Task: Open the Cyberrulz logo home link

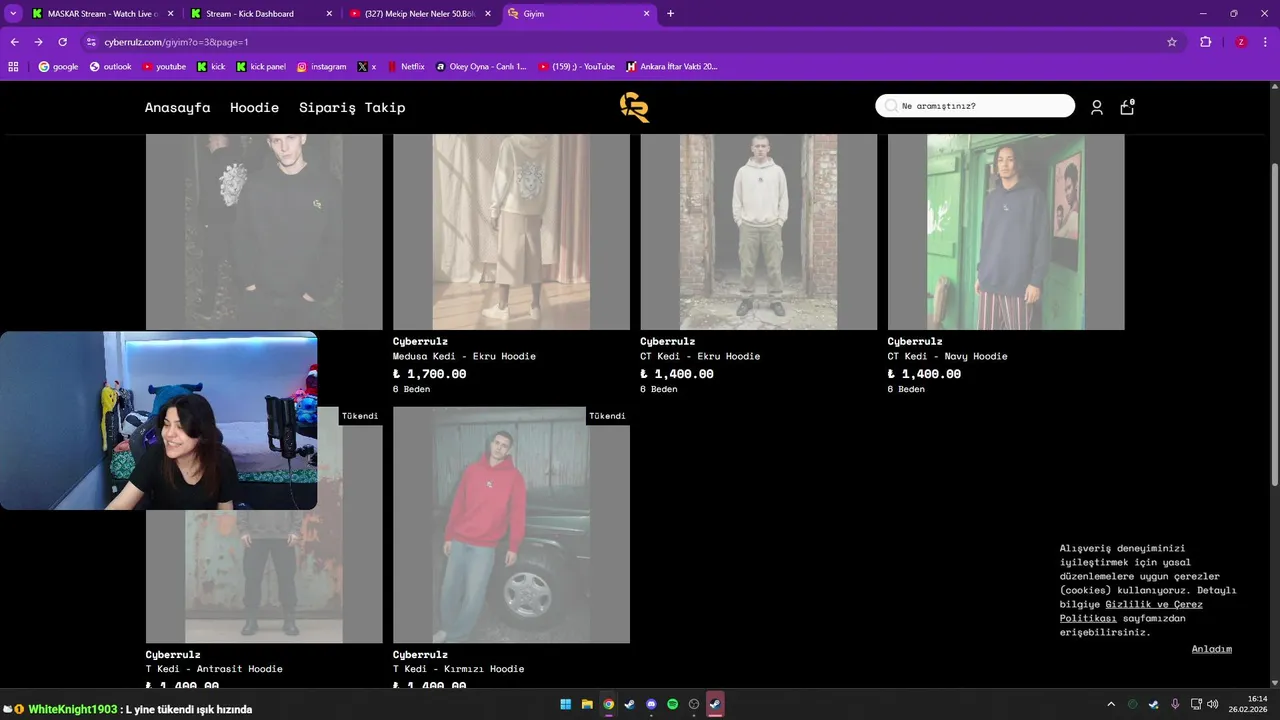Action: (x=634, y=107)
